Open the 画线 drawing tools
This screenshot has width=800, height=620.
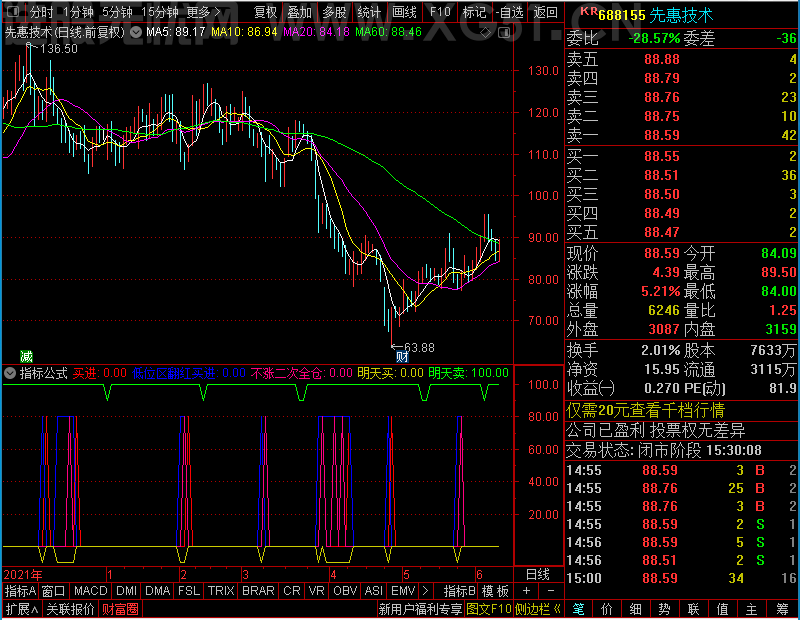405,12
